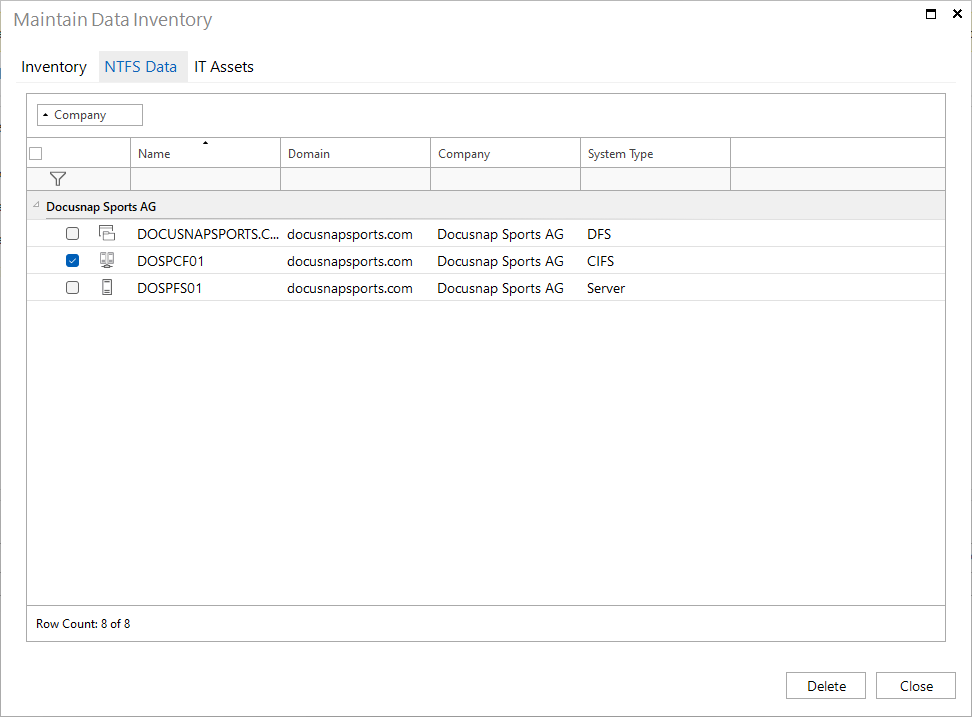Select the NTFS Data tab
Screen dimensions: 972x717
tap(141, 67)
